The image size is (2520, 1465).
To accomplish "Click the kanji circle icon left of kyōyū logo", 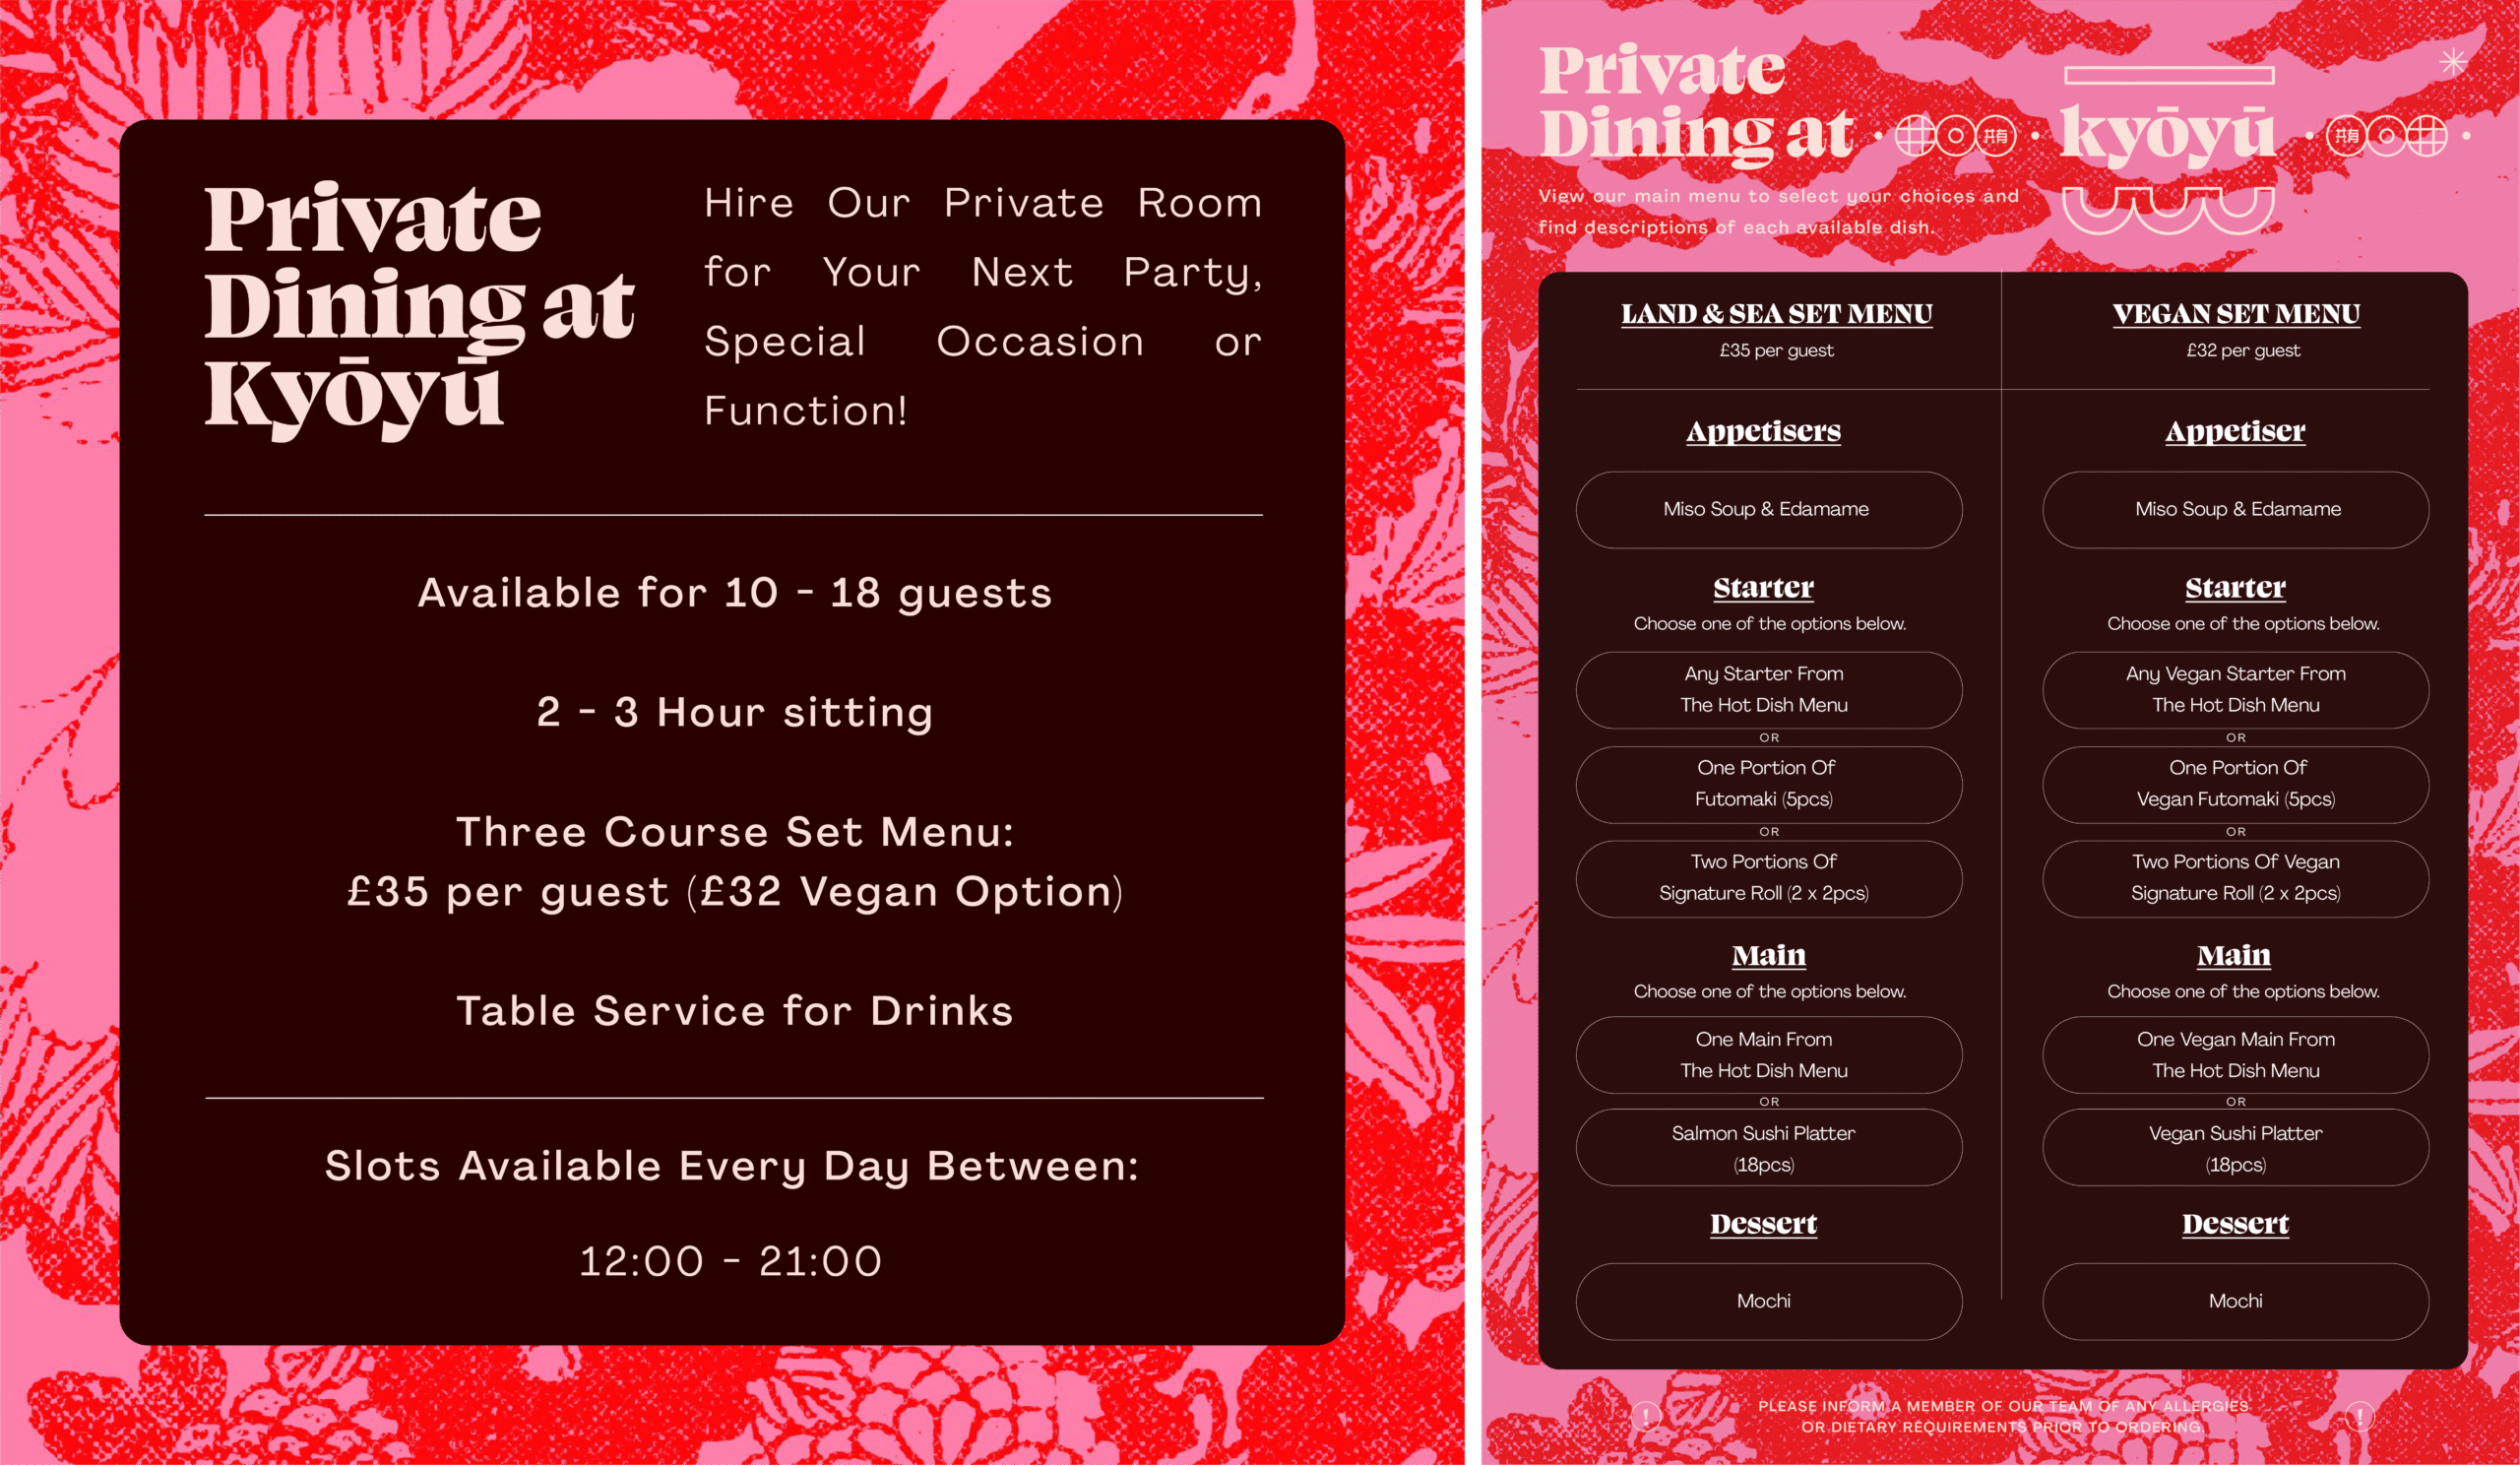I will pyautogui.click(x=1995, y=135).
